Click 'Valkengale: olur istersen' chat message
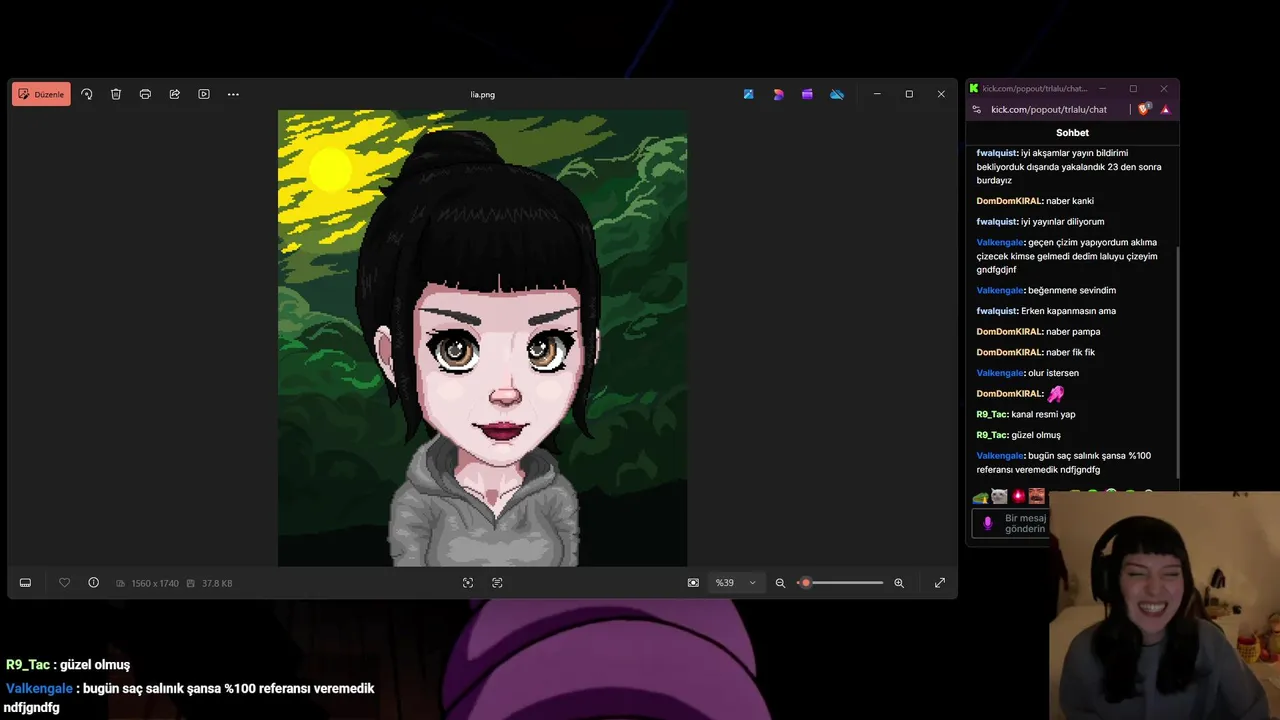The image size is (1280, 720). 1027,373
